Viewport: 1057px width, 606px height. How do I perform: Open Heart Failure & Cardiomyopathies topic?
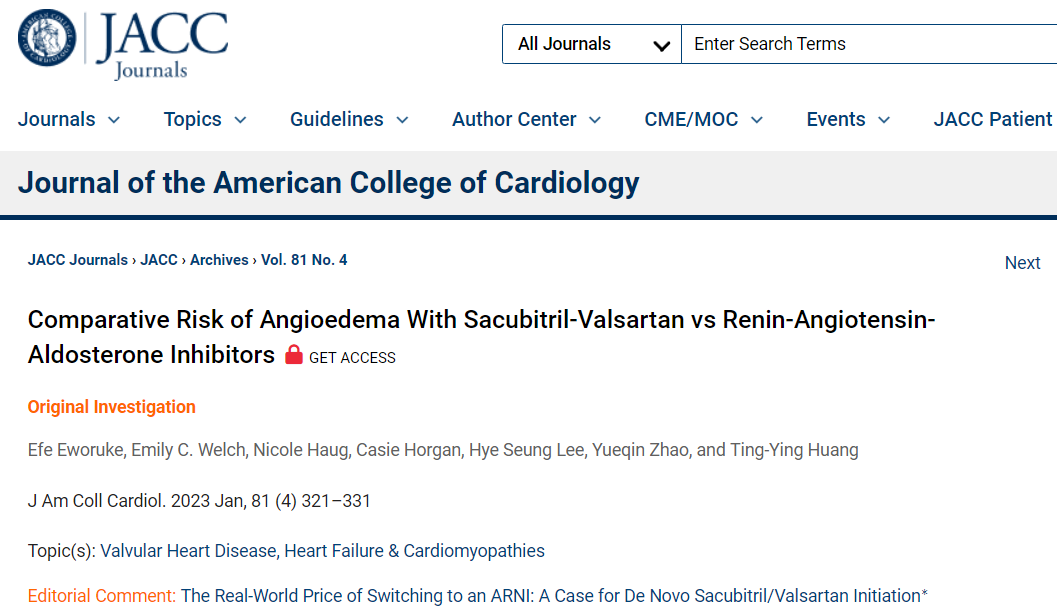coord(415,551)
